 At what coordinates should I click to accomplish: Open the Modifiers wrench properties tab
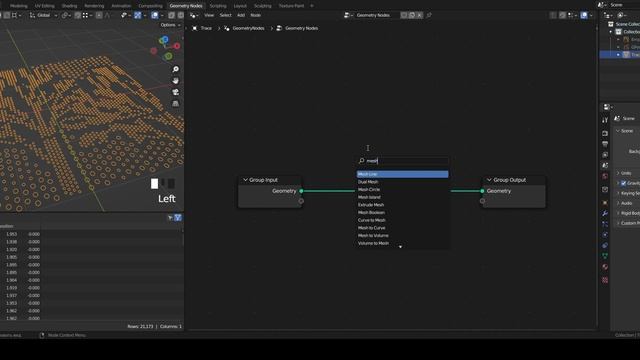click(x=605, y=213)
